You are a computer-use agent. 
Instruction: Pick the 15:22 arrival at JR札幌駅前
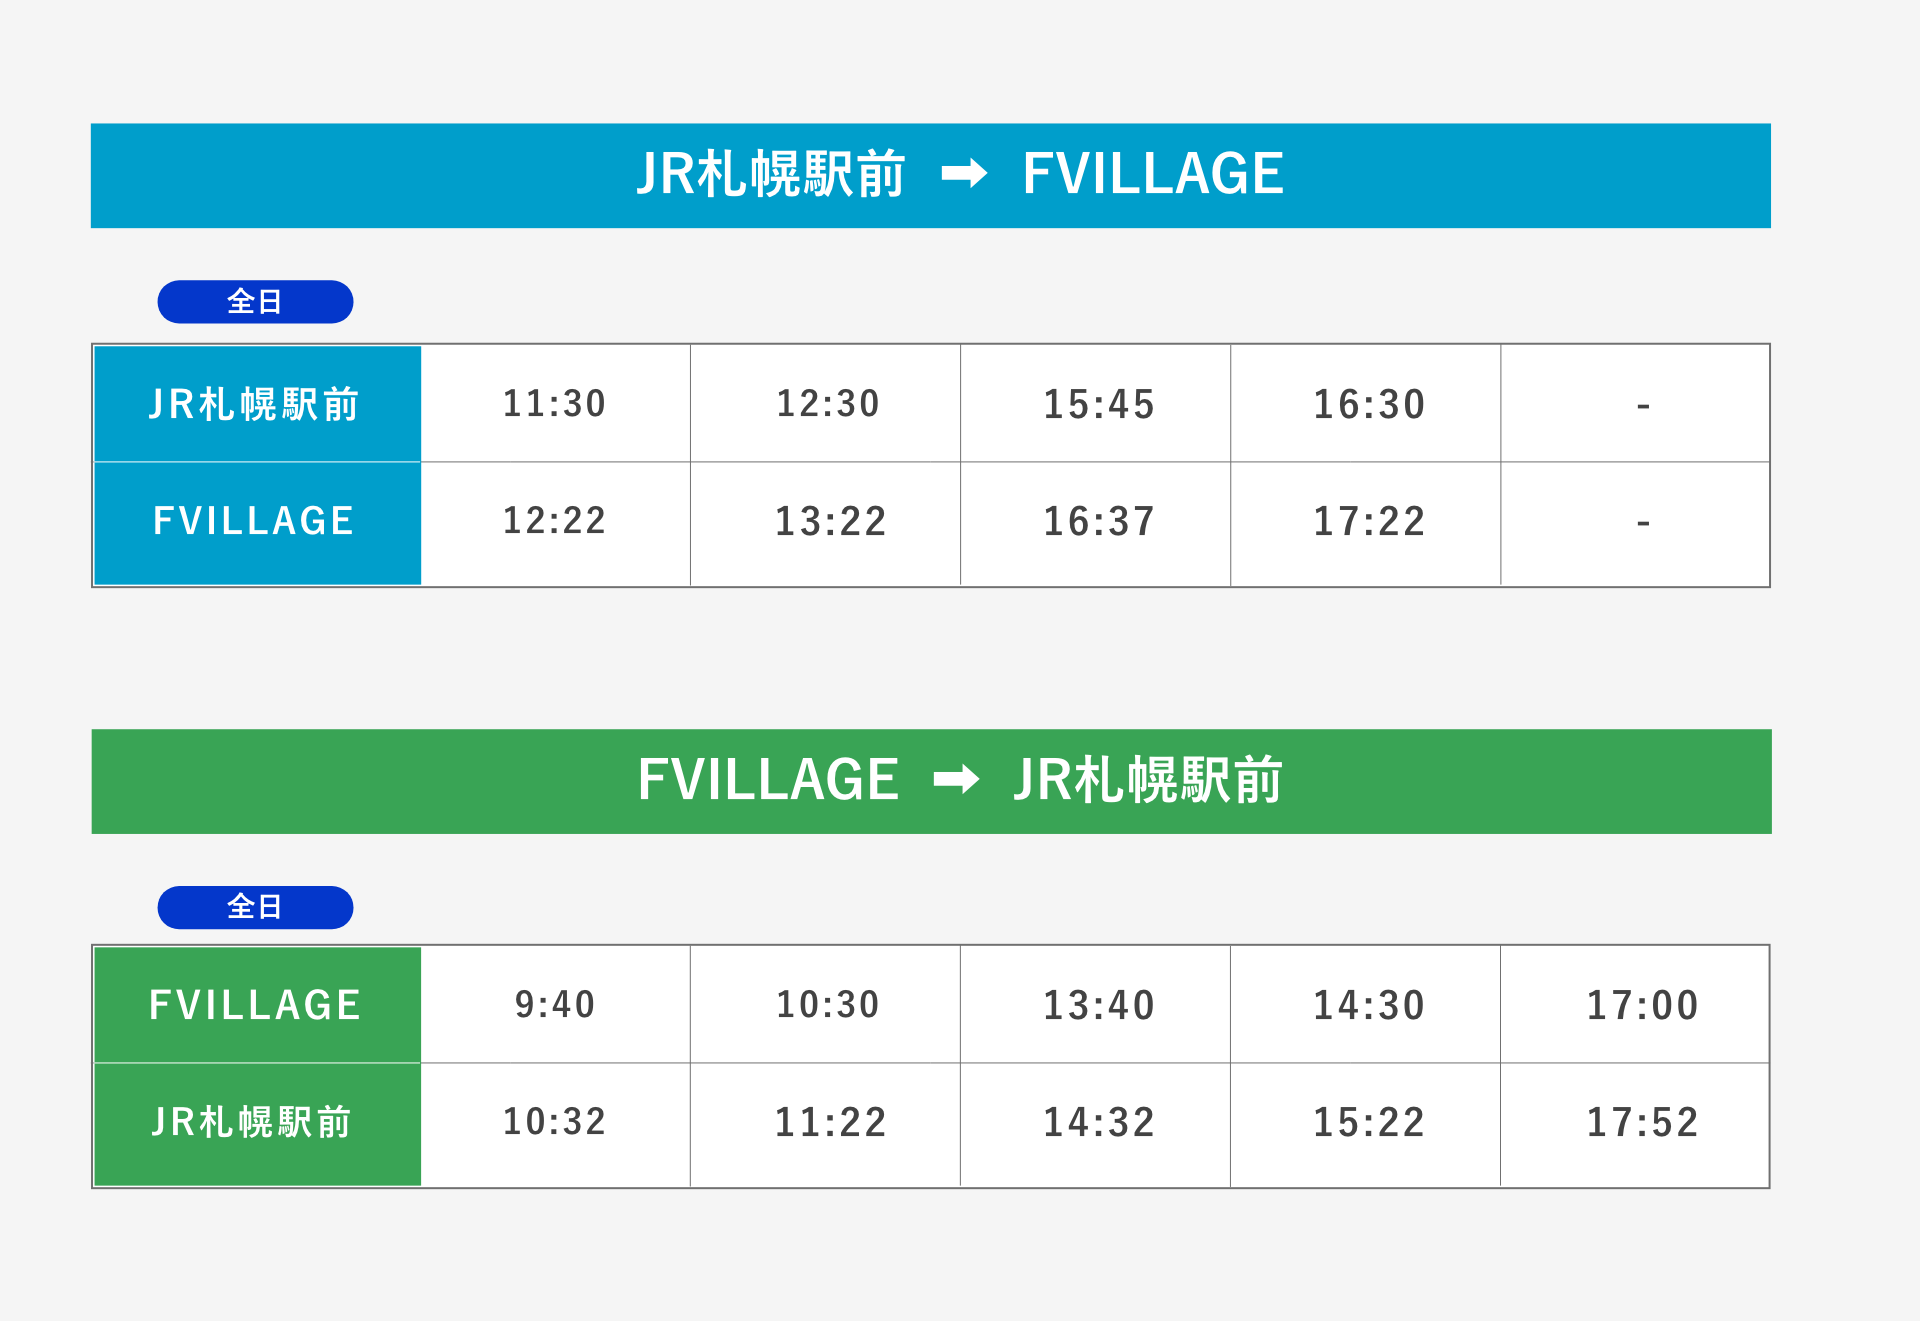[1369, 1123]
